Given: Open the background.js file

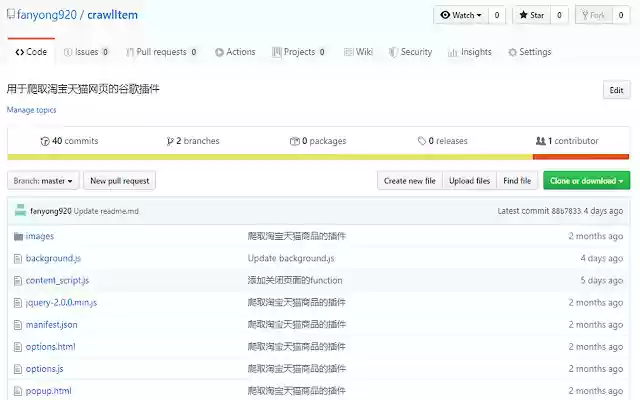Looking at the screenshot, I should pyautogui.click(x=53, y=258).
